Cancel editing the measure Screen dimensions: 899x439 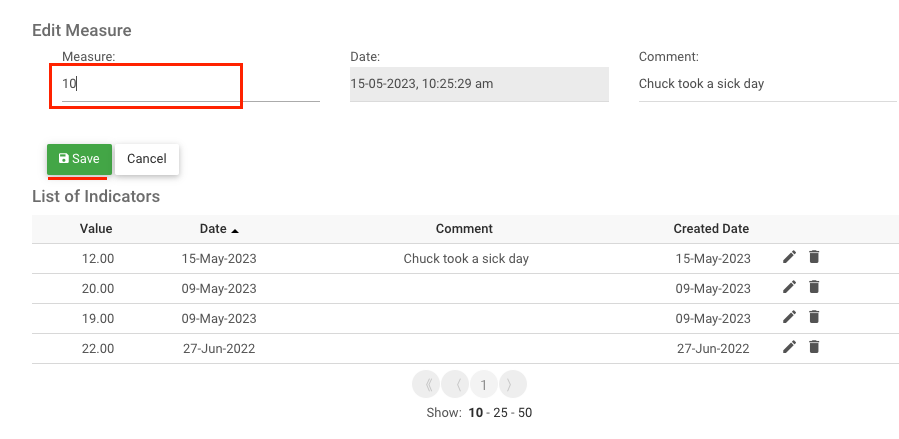(x=147, y=159)
